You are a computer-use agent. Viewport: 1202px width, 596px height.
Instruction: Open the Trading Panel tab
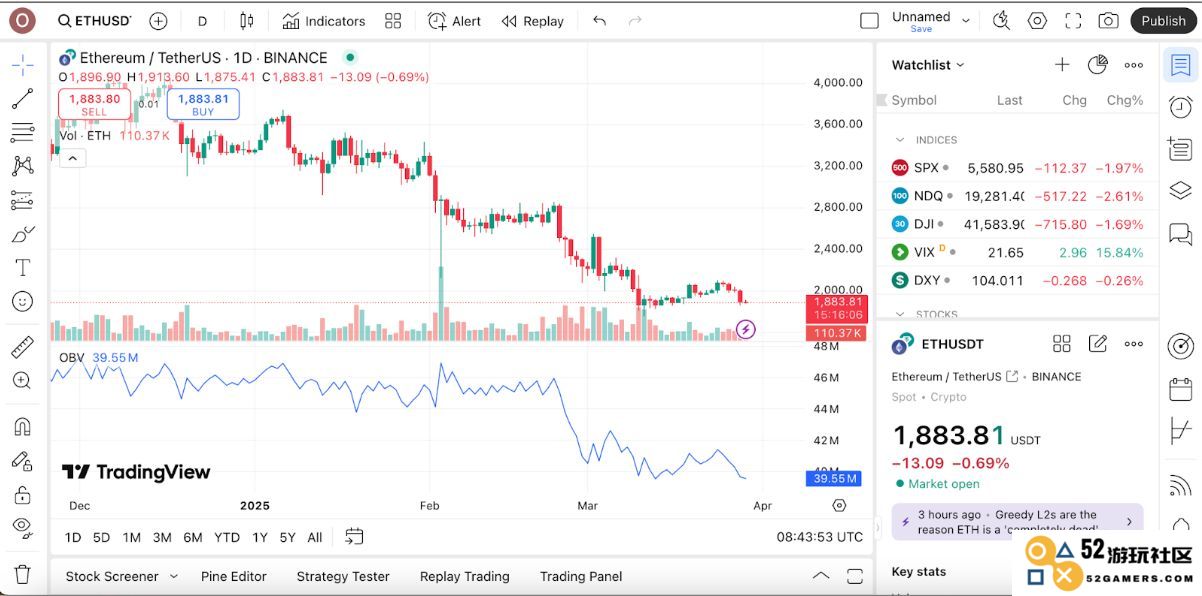point(581,576)
